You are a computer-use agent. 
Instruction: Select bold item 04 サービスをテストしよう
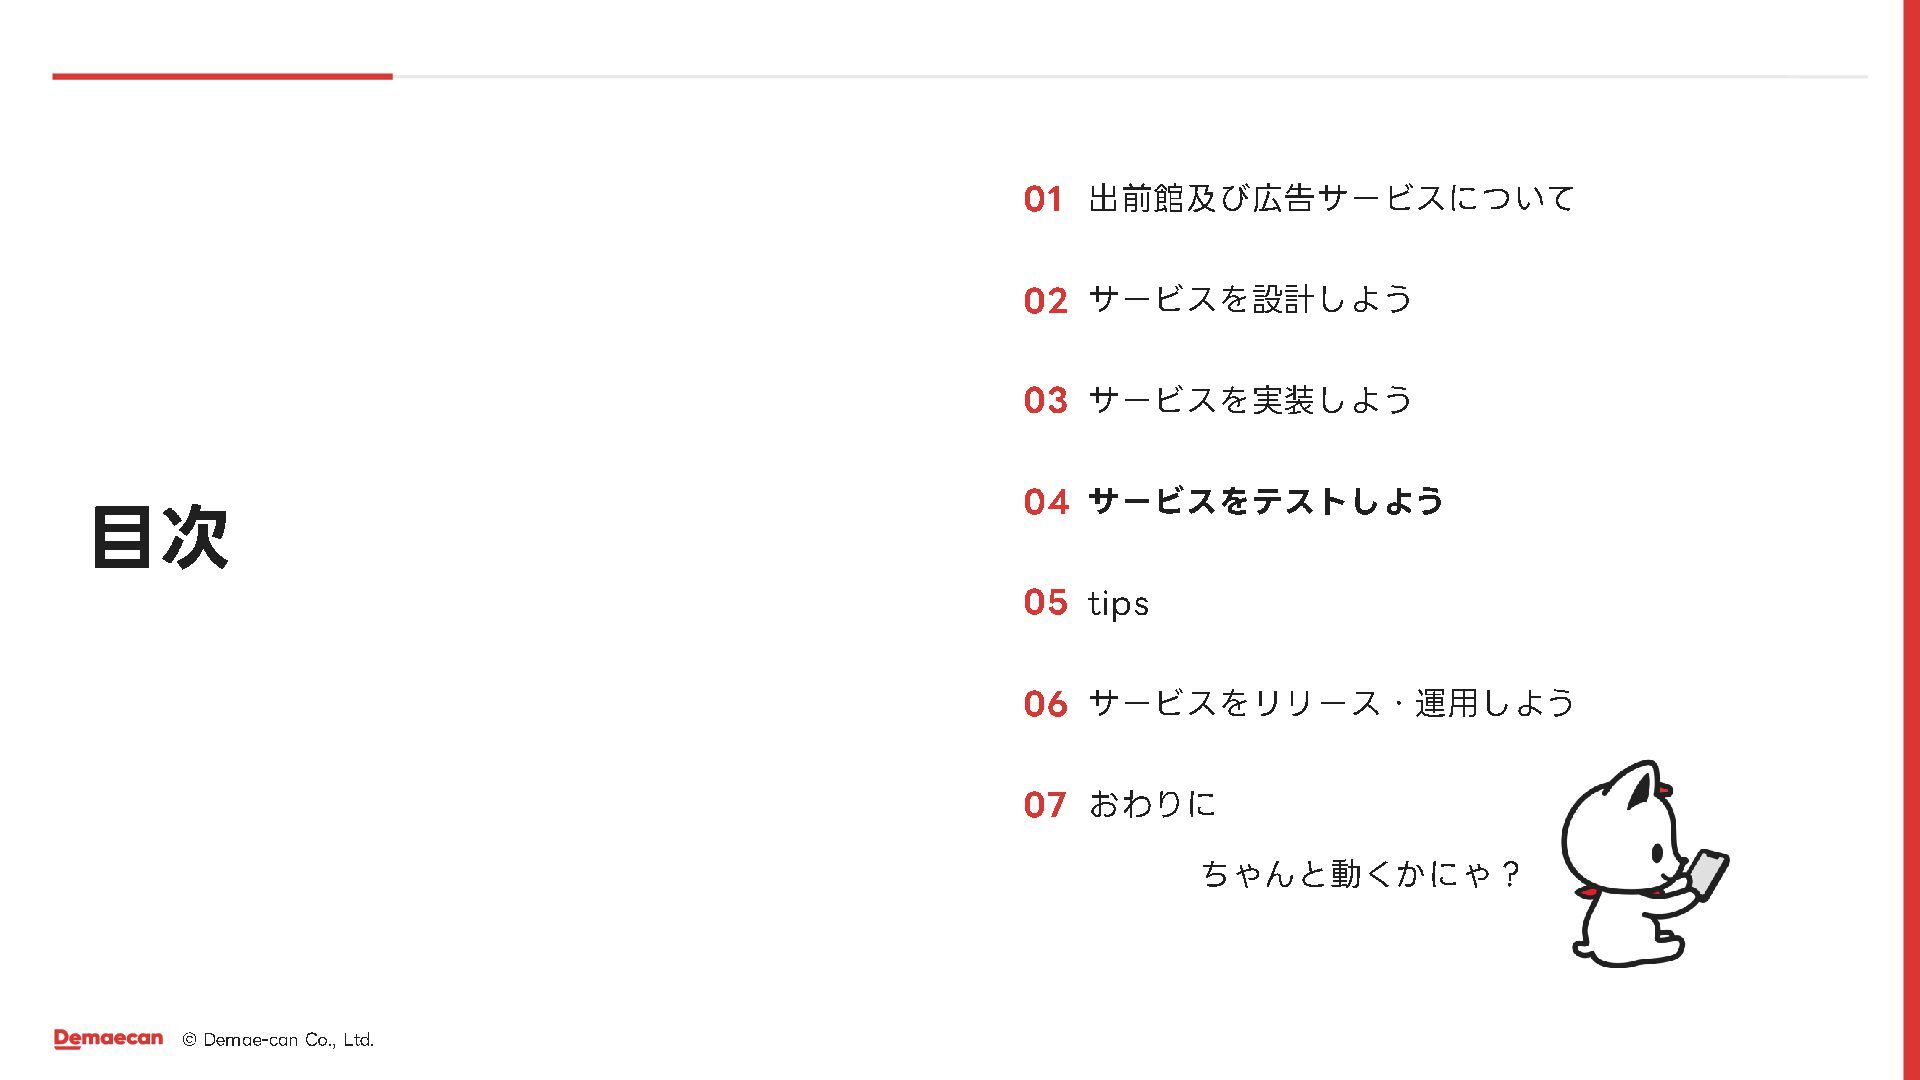coord(1234,501)
